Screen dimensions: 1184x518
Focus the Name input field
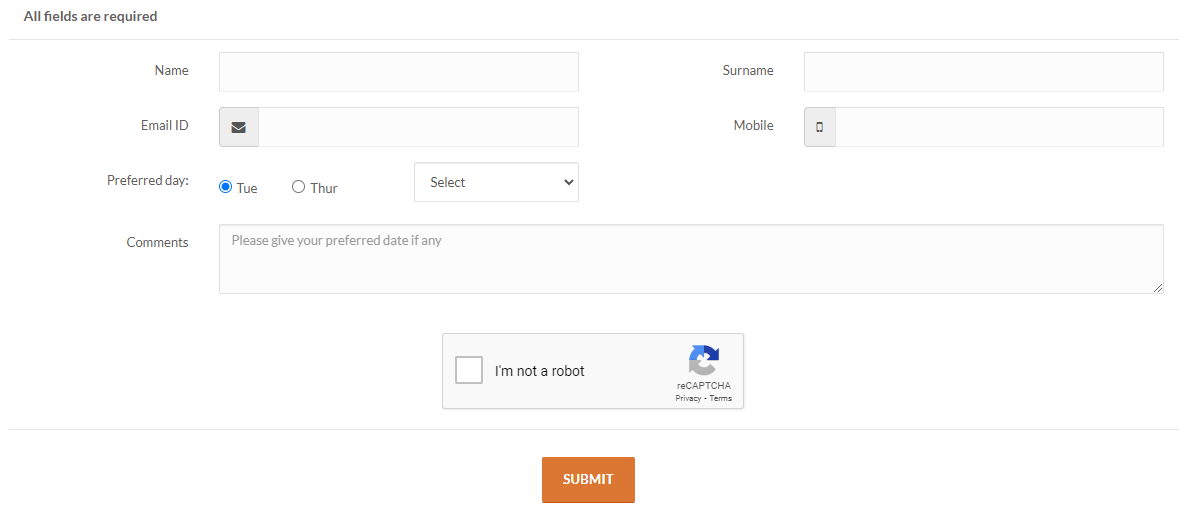click(399, 72)
